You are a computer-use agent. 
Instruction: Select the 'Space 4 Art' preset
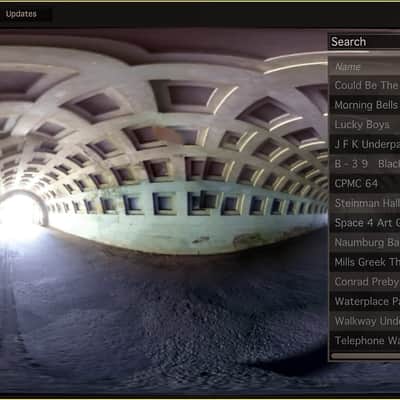365,223
